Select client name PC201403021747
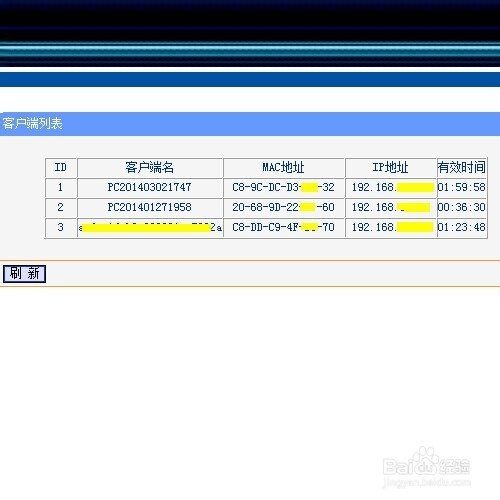The image size is (500, 500). (x=150, y=187)
